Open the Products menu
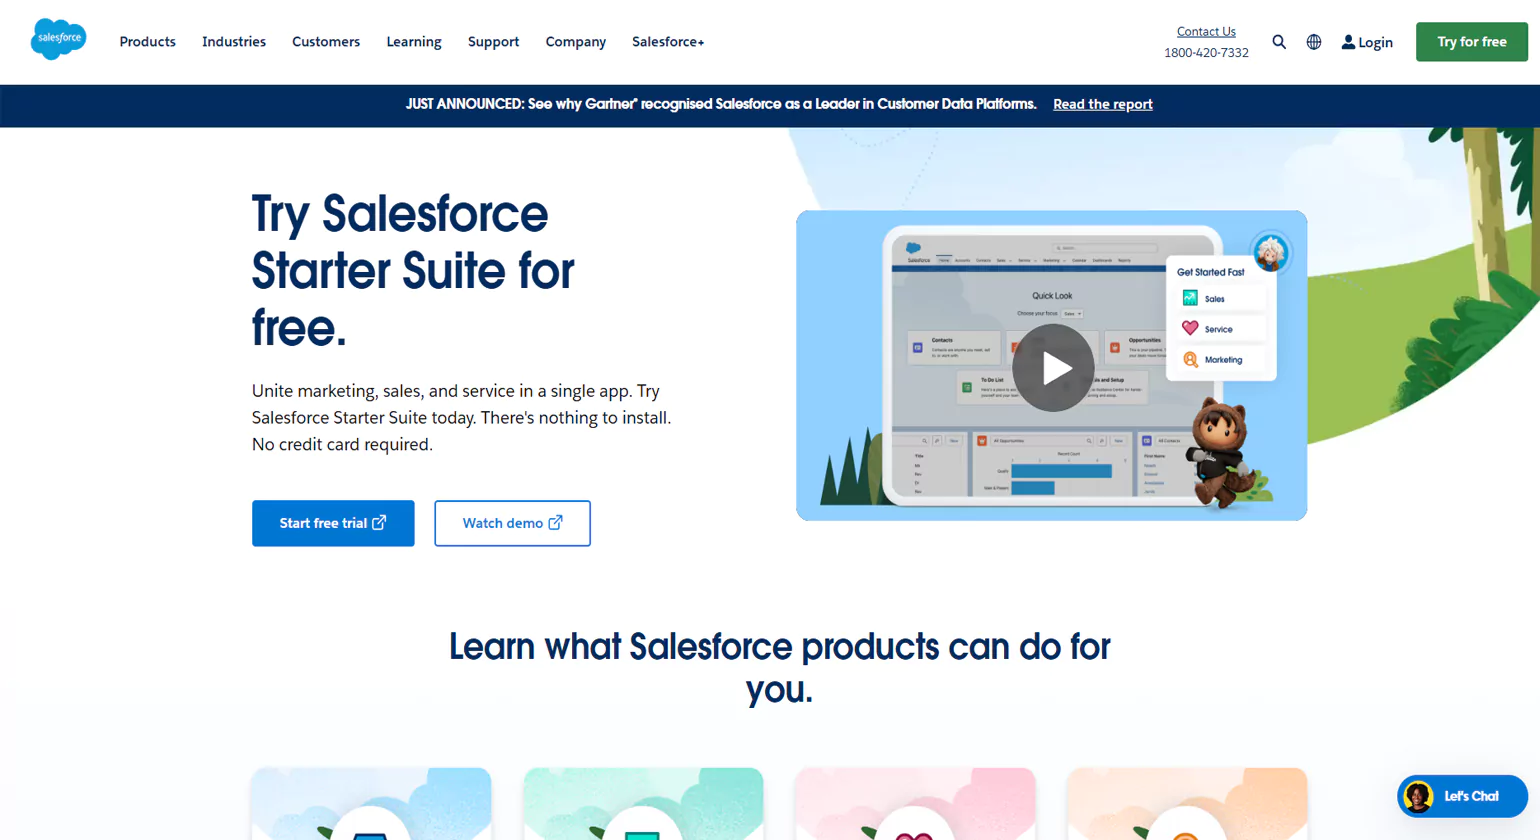Image resolution: width=1540 pixels, height=840 pixels. coord(147,42)
